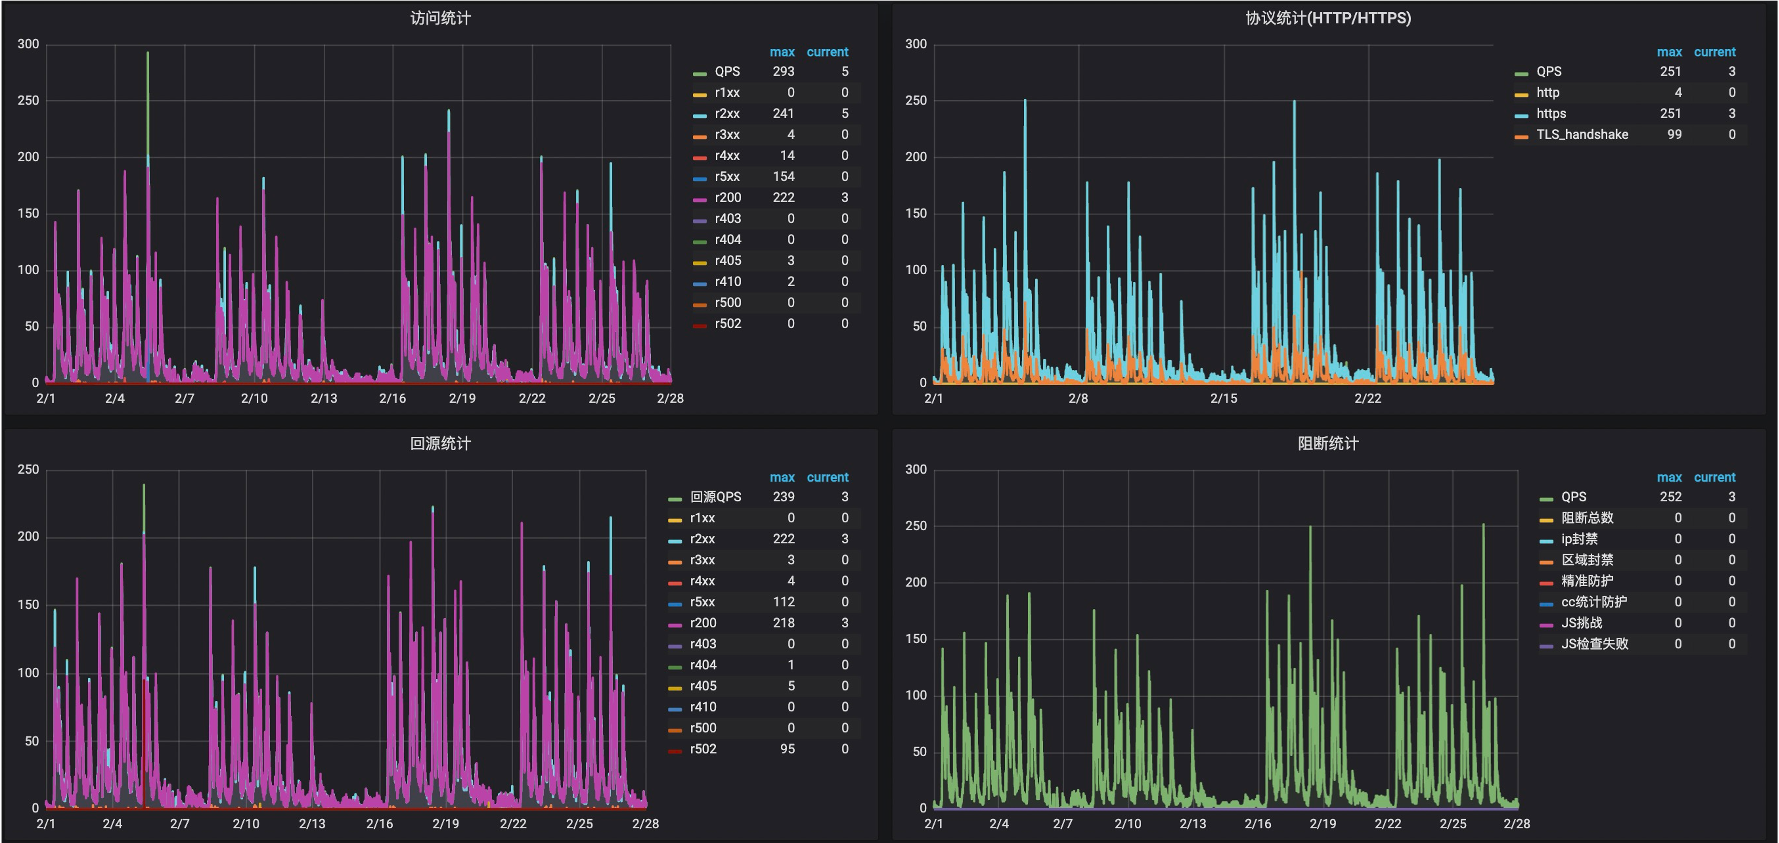Toggle JS检查失败 series in 阻断统计 legend
The width and height of the screenshot is (1779, 843).
pos(1595,644)
